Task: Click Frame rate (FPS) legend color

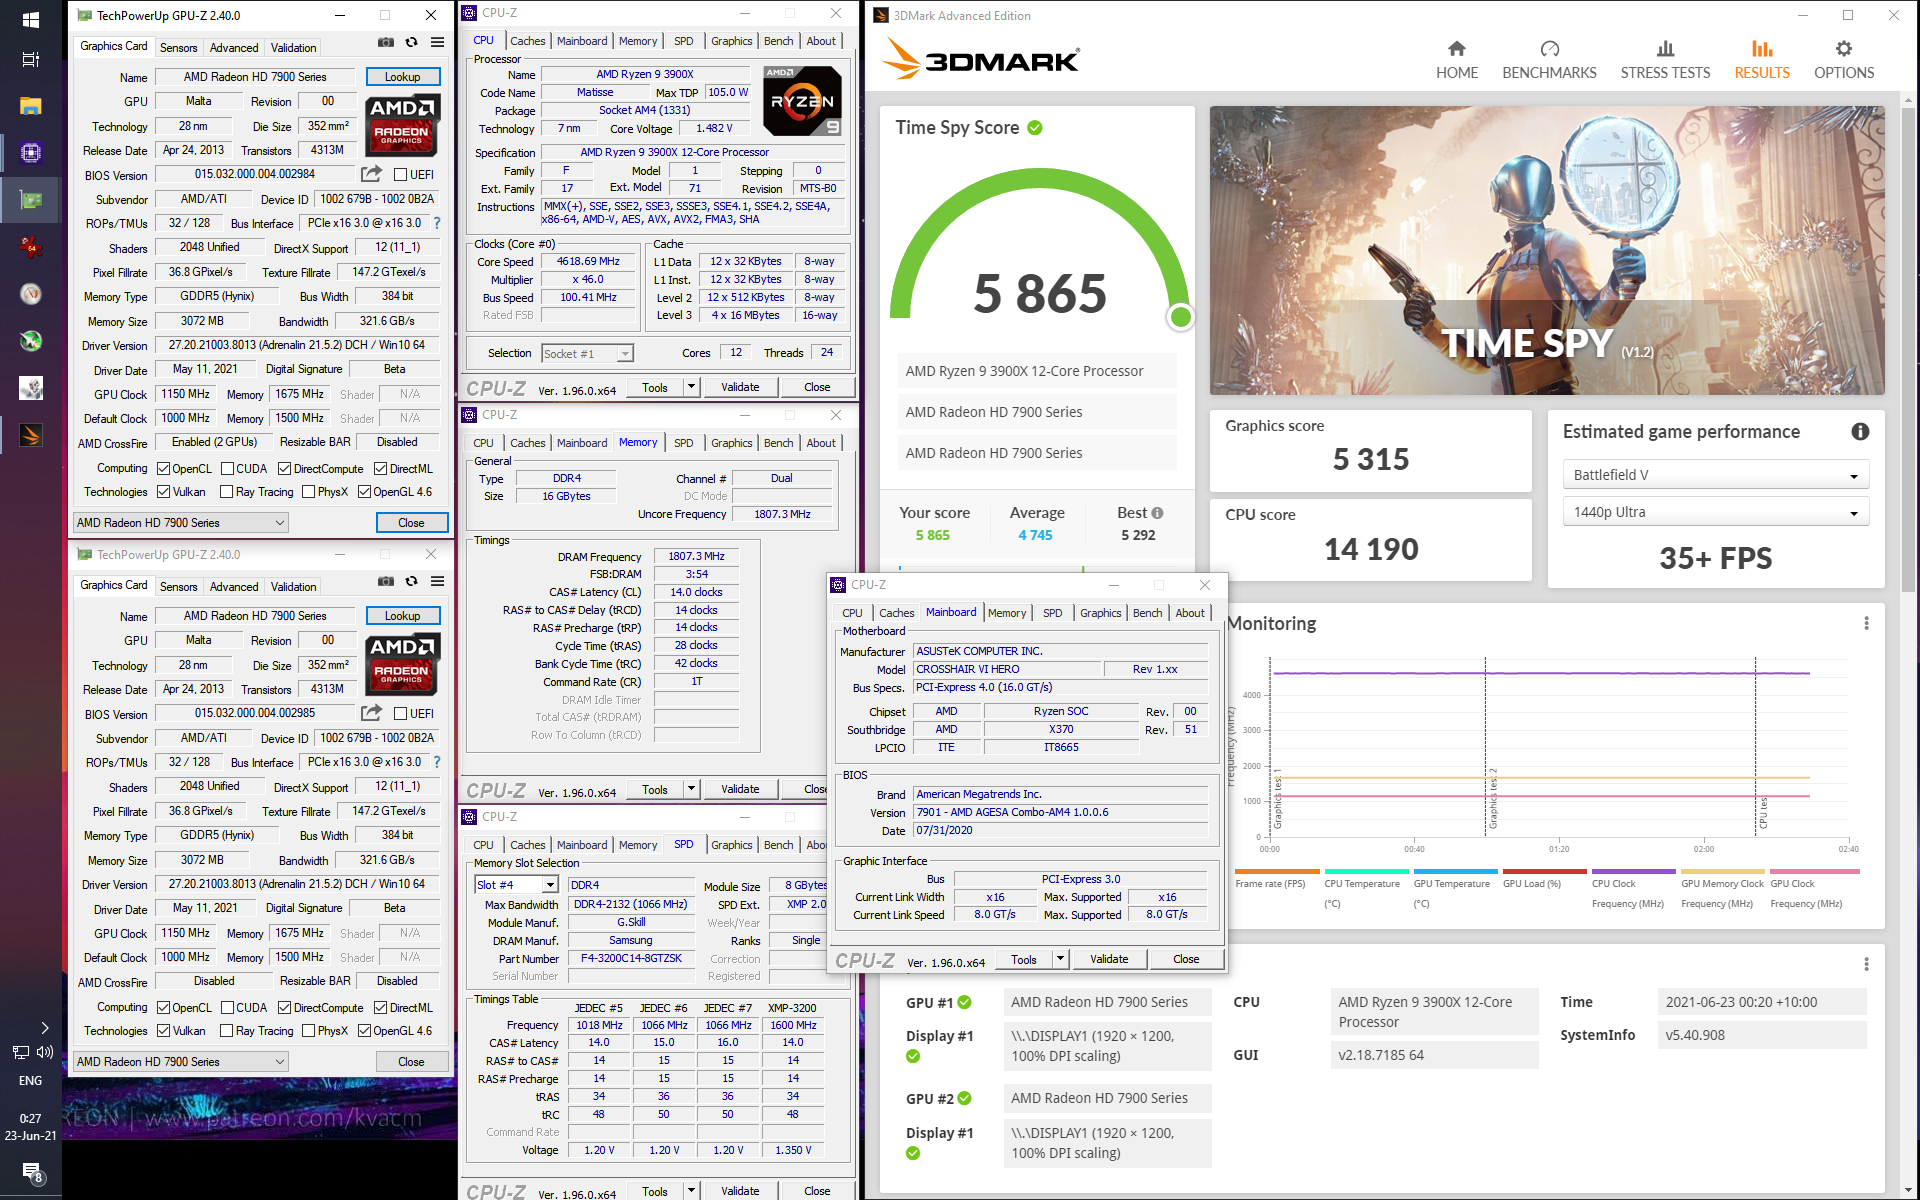Action: pos(1277,872)
